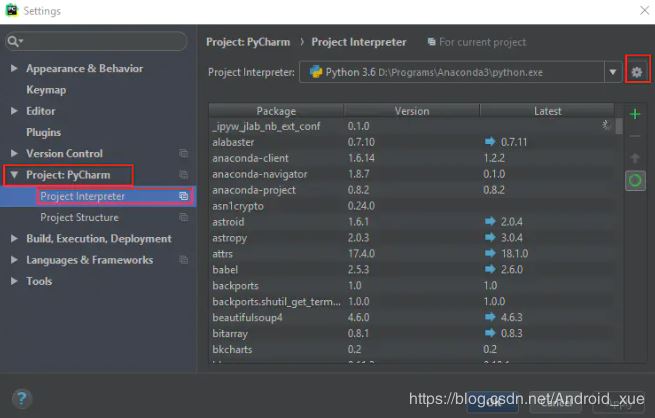
Task: Close the Settings dialog
Action: (x=645, y=10)
